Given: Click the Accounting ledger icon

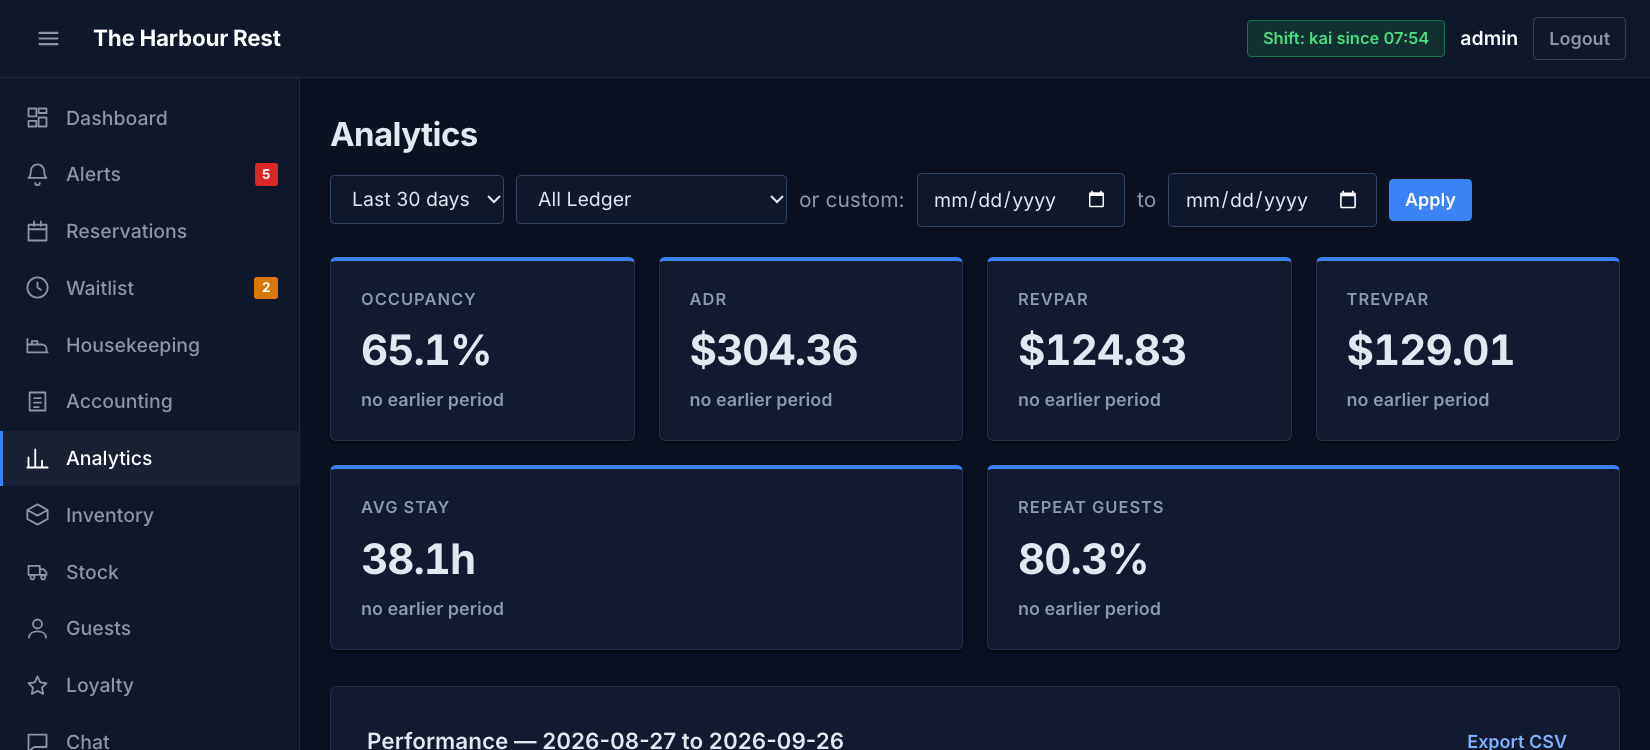Looking at the screenshot, I should [37, 401].
